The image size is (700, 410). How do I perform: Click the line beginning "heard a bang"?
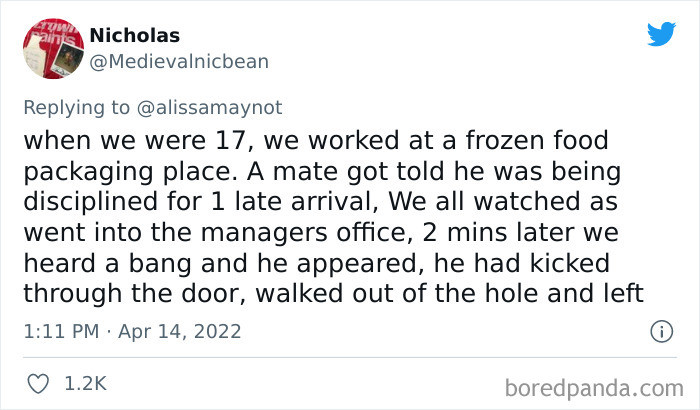(x=317, y=263)
